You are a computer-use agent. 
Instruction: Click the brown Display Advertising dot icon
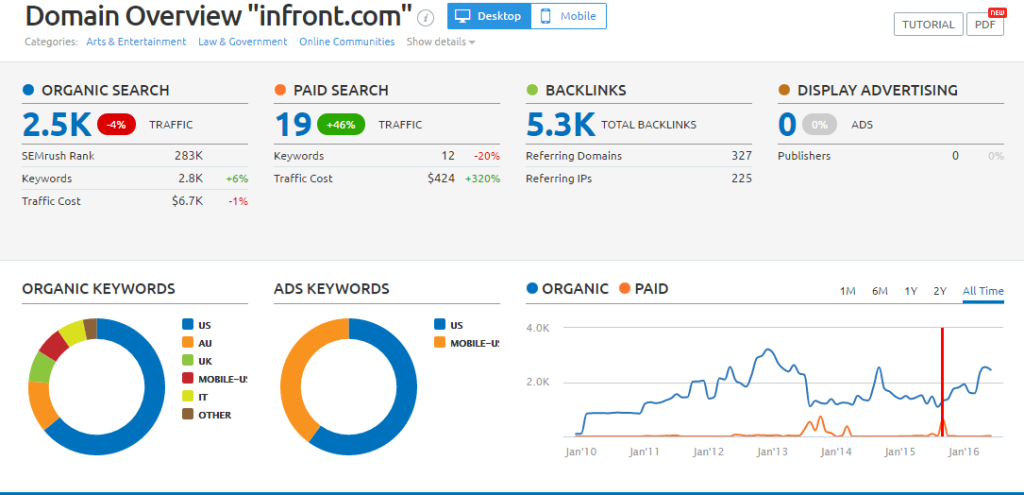pyautogui.click(x=784, y=90)
